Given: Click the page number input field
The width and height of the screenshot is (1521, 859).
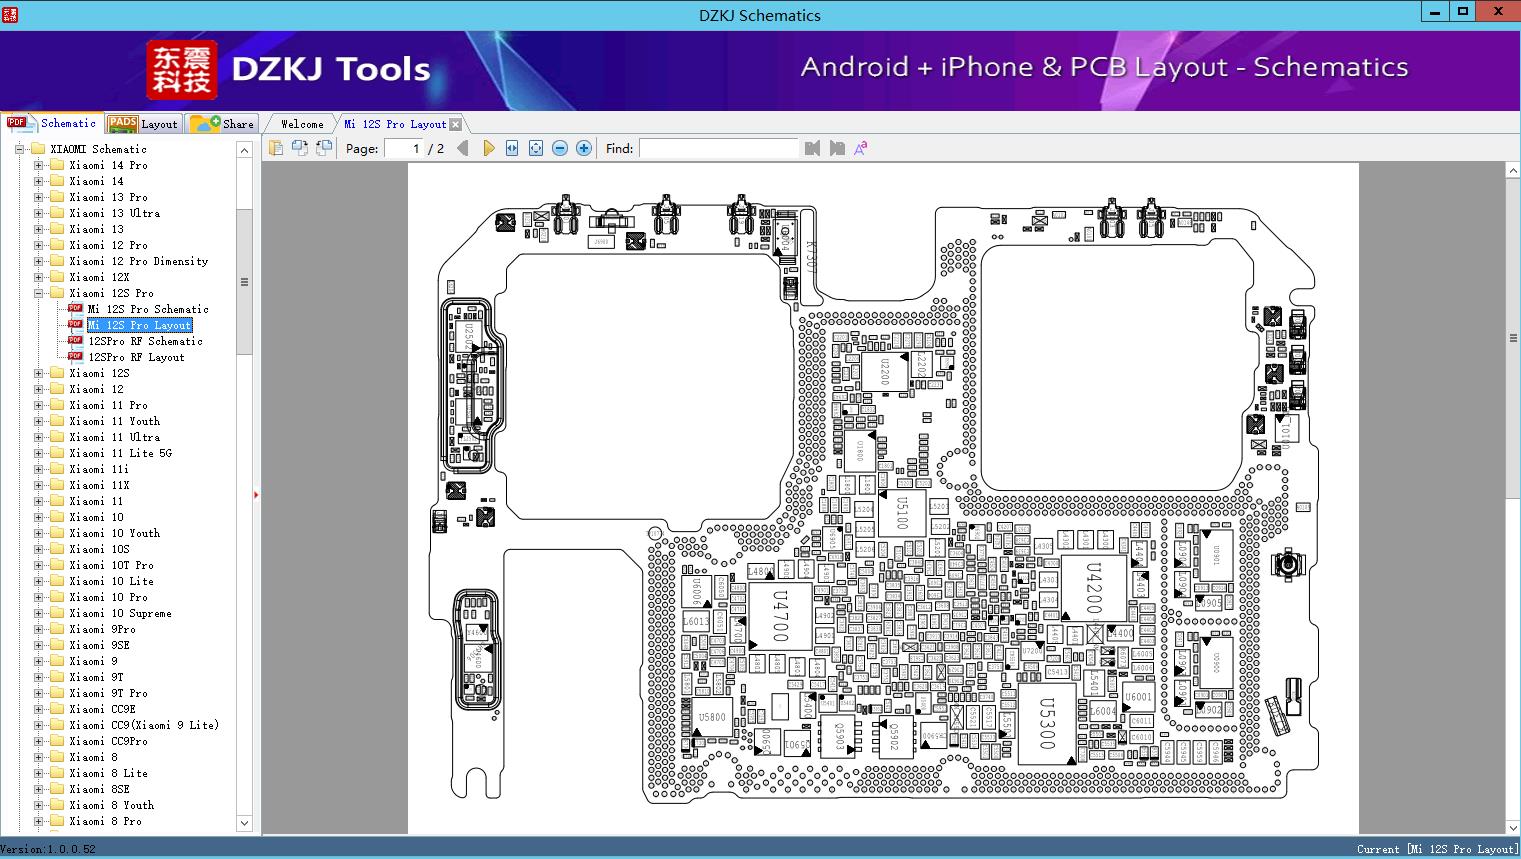Looking at the screenshot, I should pyautogui.click(x=404, y=148).
